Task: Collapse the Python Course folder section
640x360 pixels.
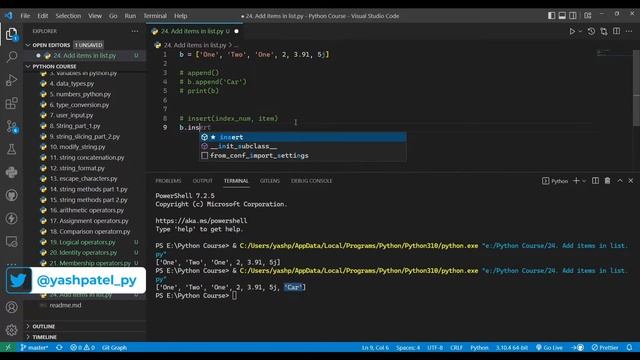Action: coord(85,67)
